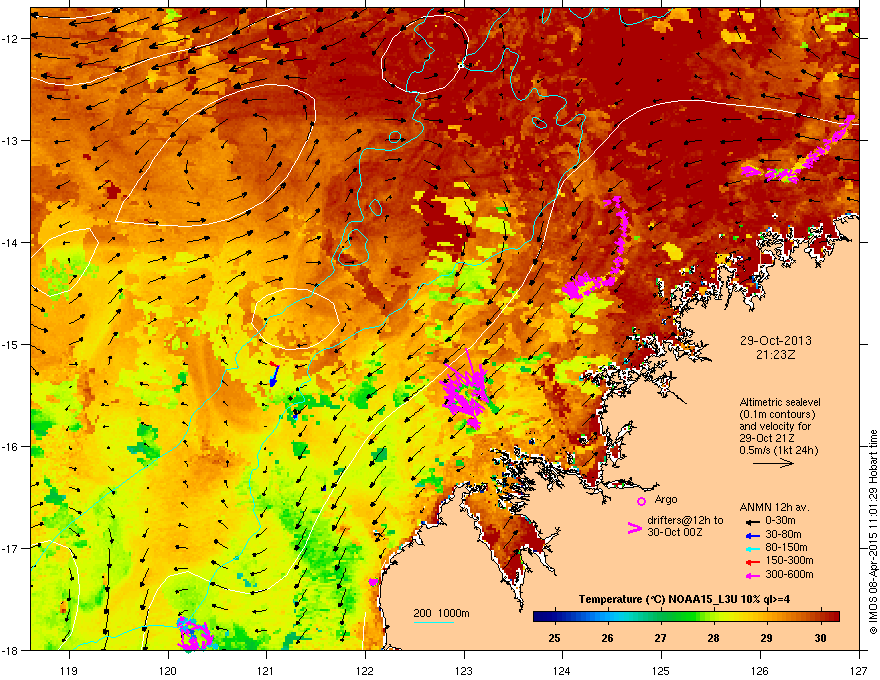This screenshot has width=880, height=680.
Task: Click the '150-300m' depth label
Action: click(x=789, y=560)
